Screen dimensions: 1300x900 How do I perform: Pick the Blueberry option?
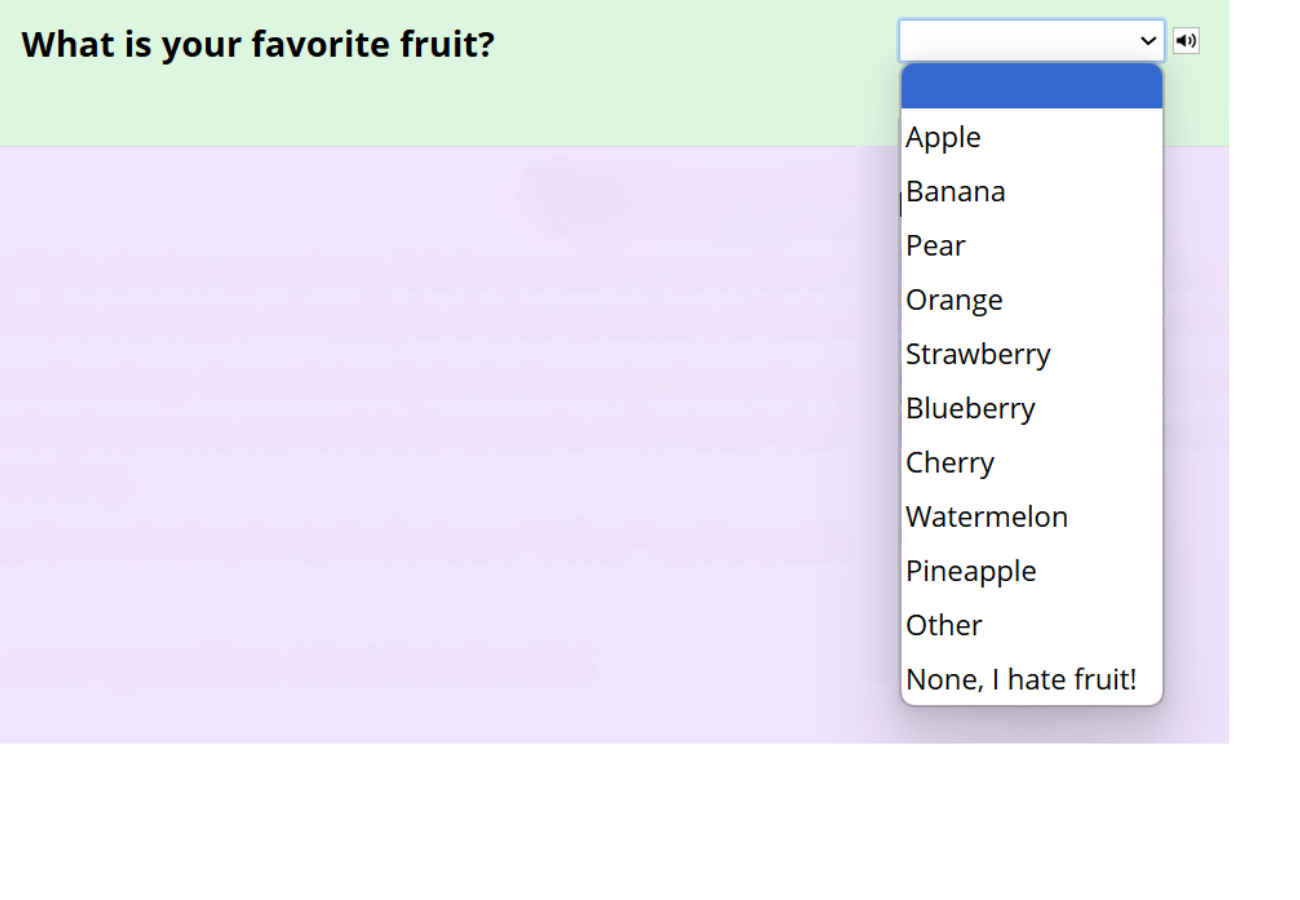1031,408
